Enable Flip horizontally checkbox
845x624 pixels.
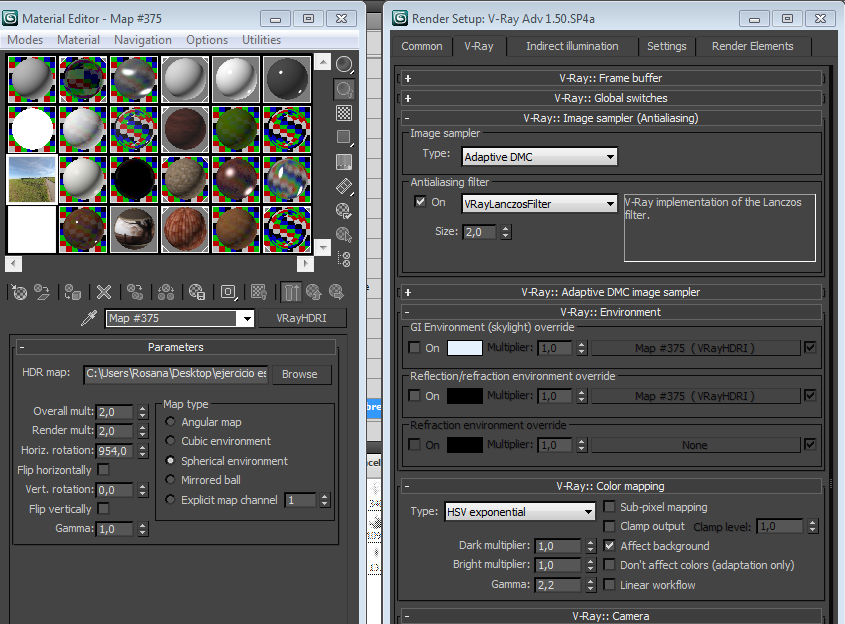click(x=104, y=470)
